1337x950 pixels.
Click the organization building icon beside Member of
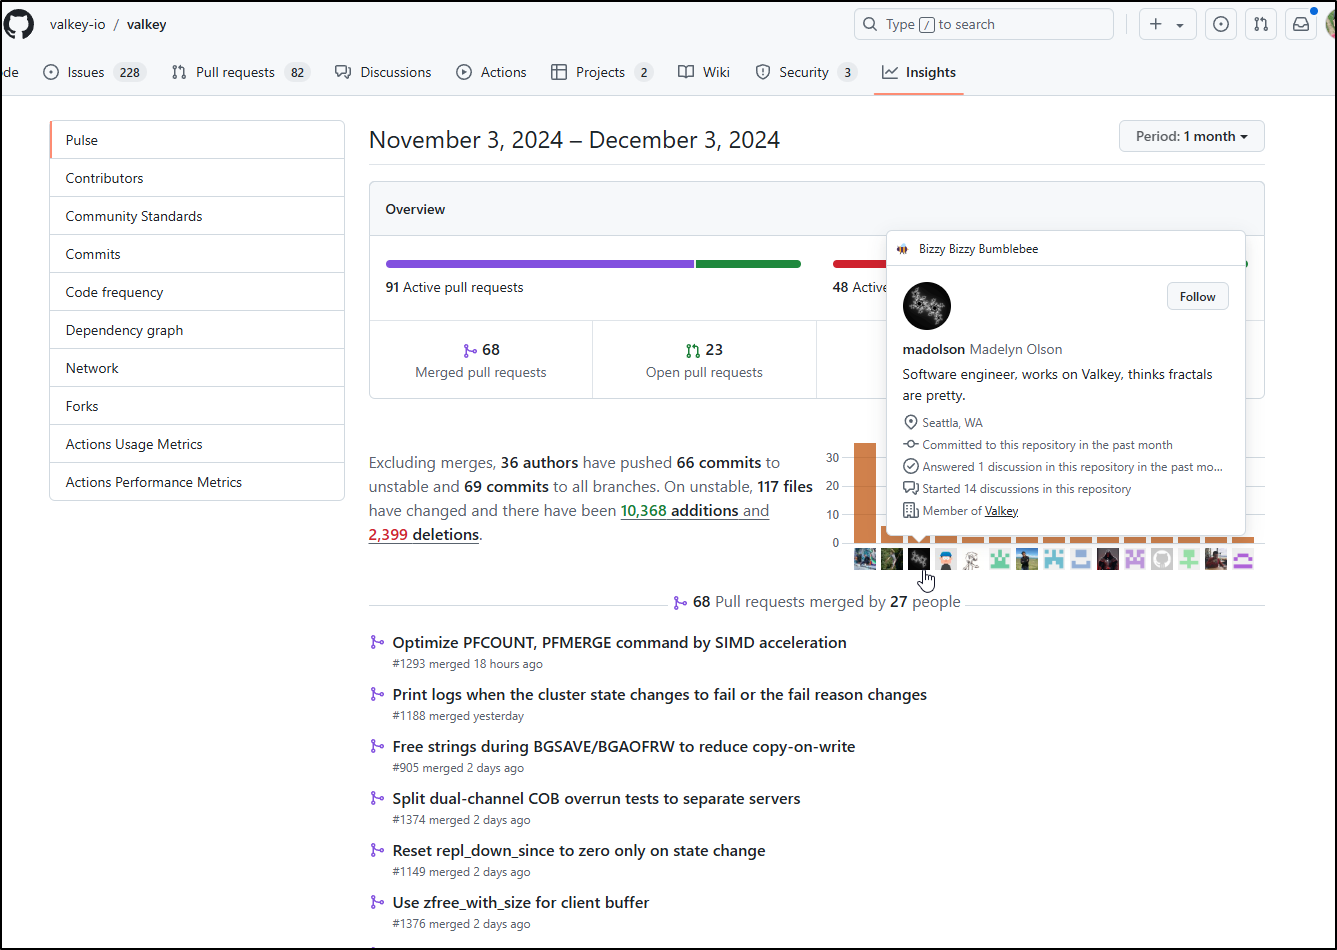910,511
